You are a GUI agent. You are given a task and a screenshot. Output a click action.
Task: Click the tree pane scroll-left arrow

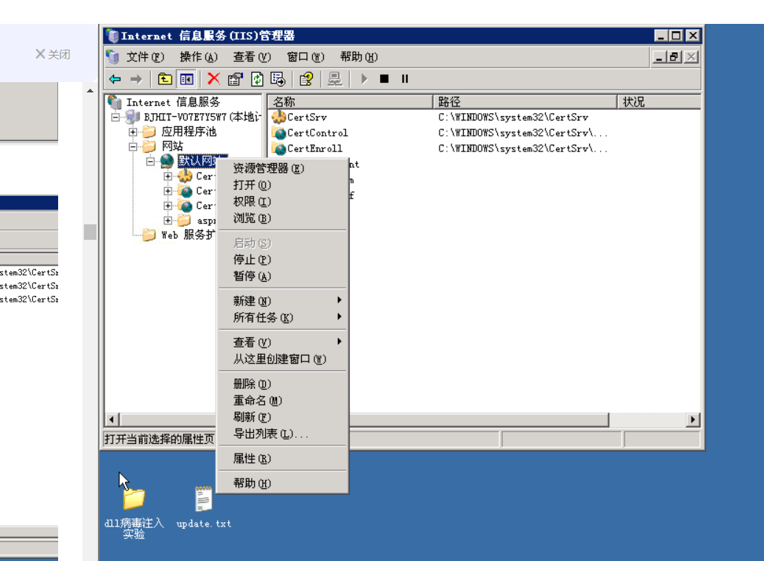[112, 419]
